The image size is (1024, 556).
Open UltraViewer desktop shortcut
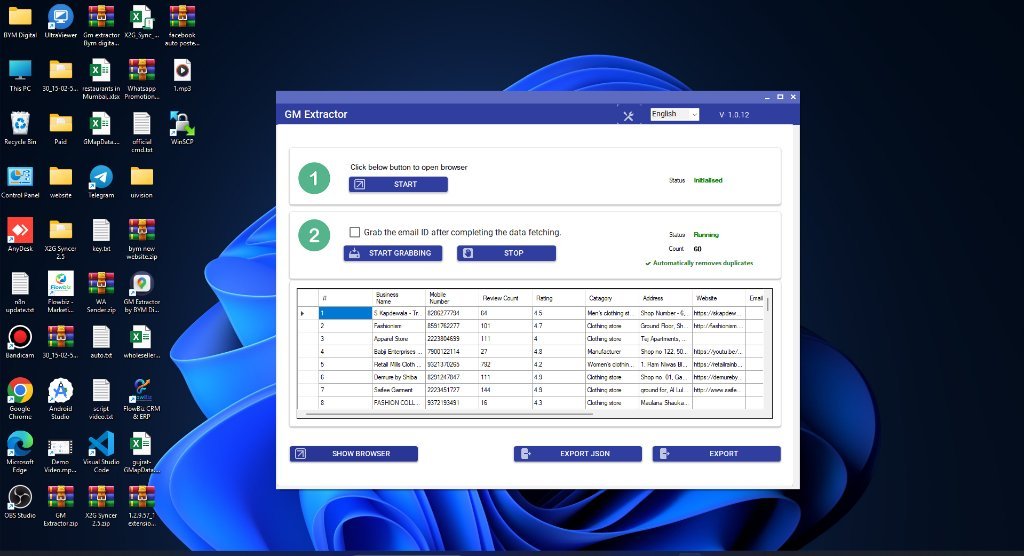(61, 23)
